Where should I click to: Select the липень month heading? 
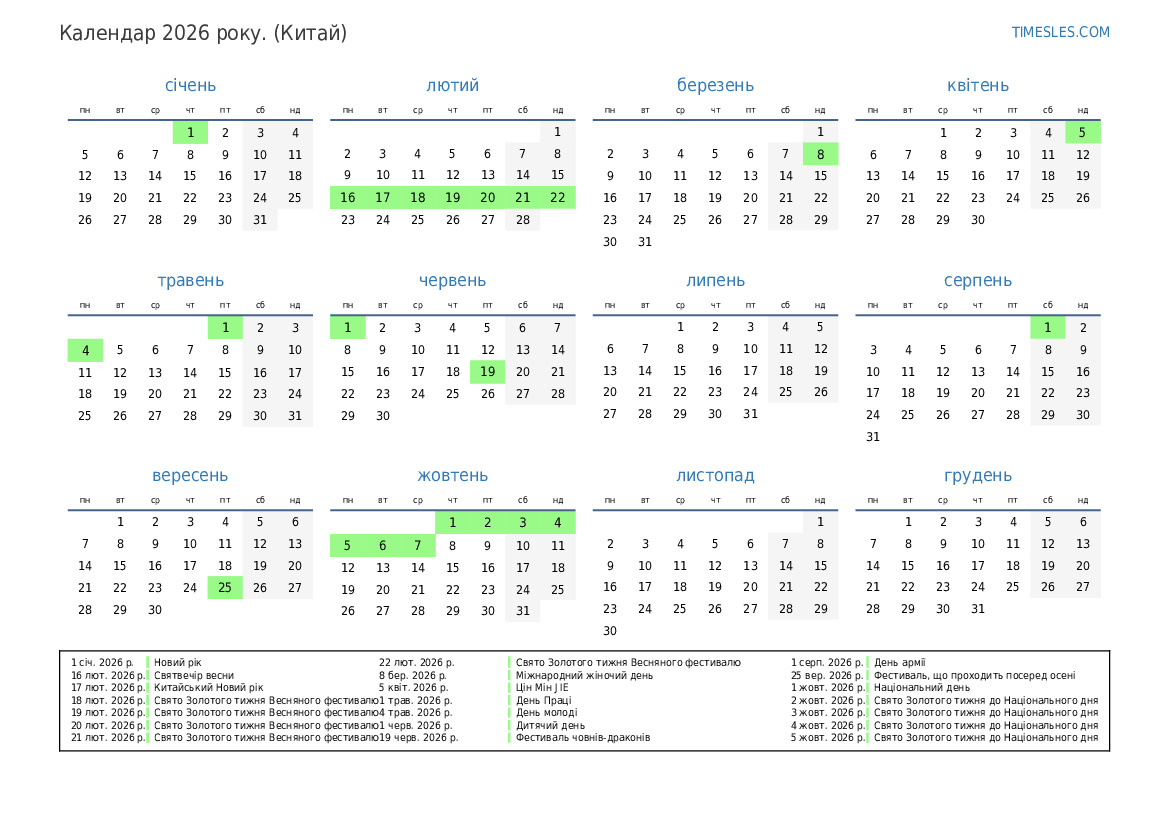click(x=715, y=280)
